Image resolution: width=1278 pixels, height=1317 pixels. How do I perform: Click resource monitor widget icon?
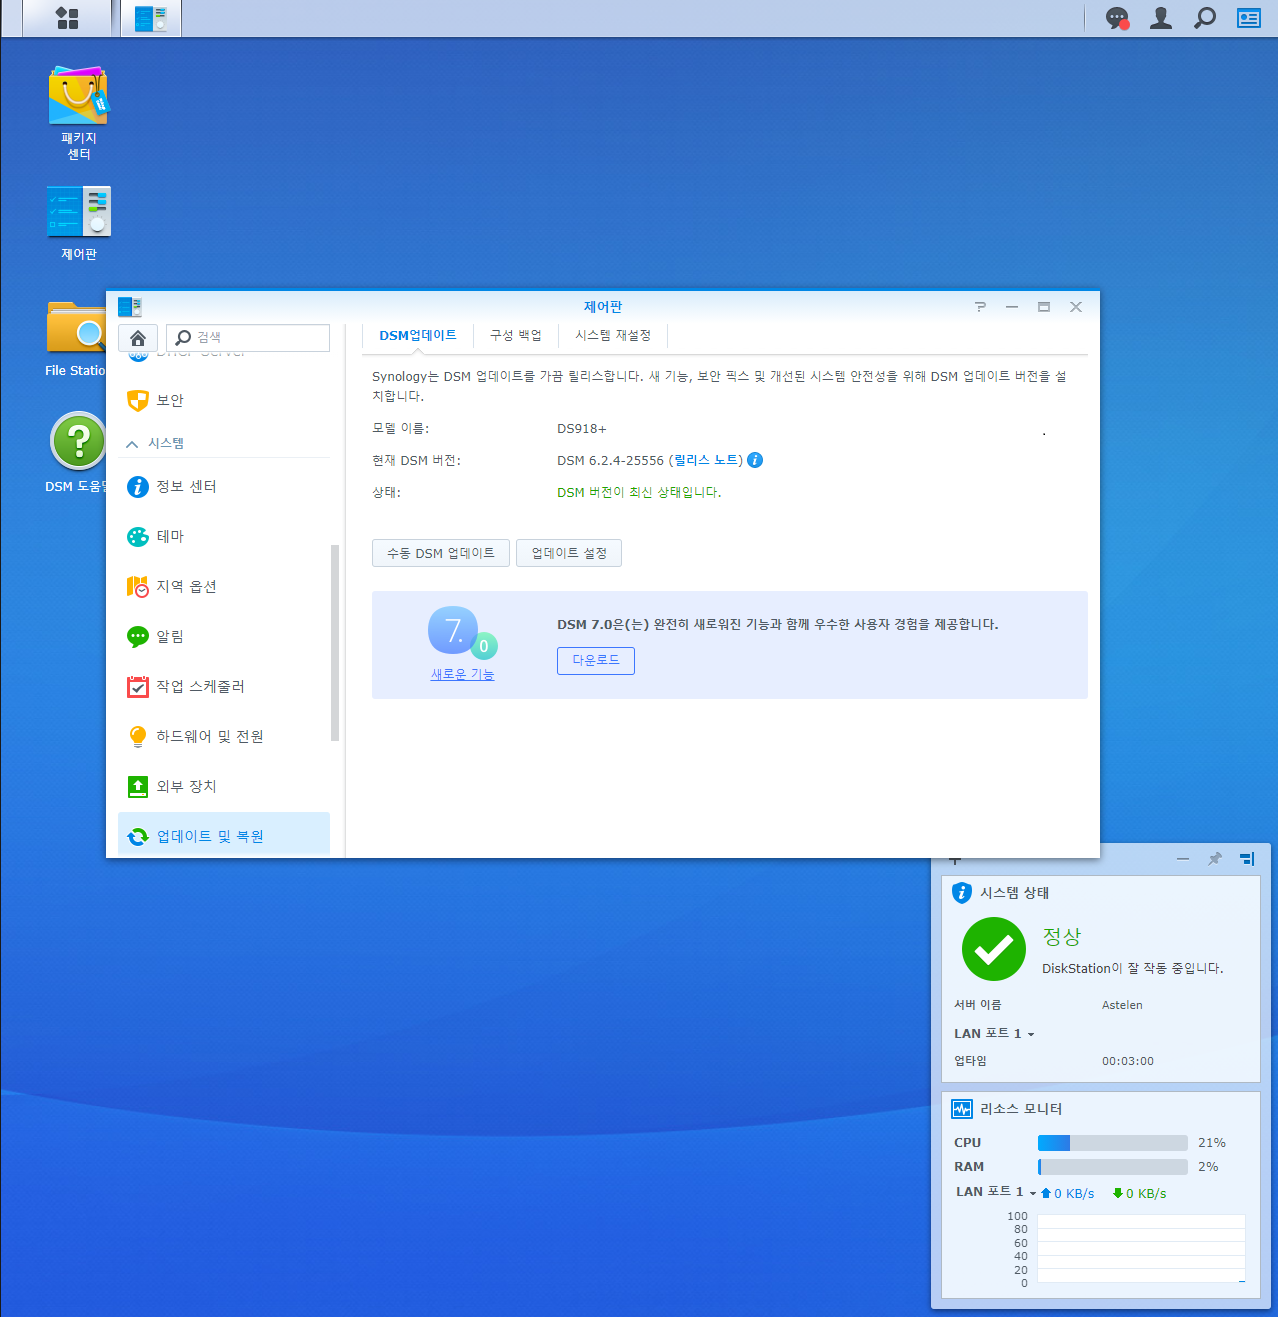(962, 1109)
